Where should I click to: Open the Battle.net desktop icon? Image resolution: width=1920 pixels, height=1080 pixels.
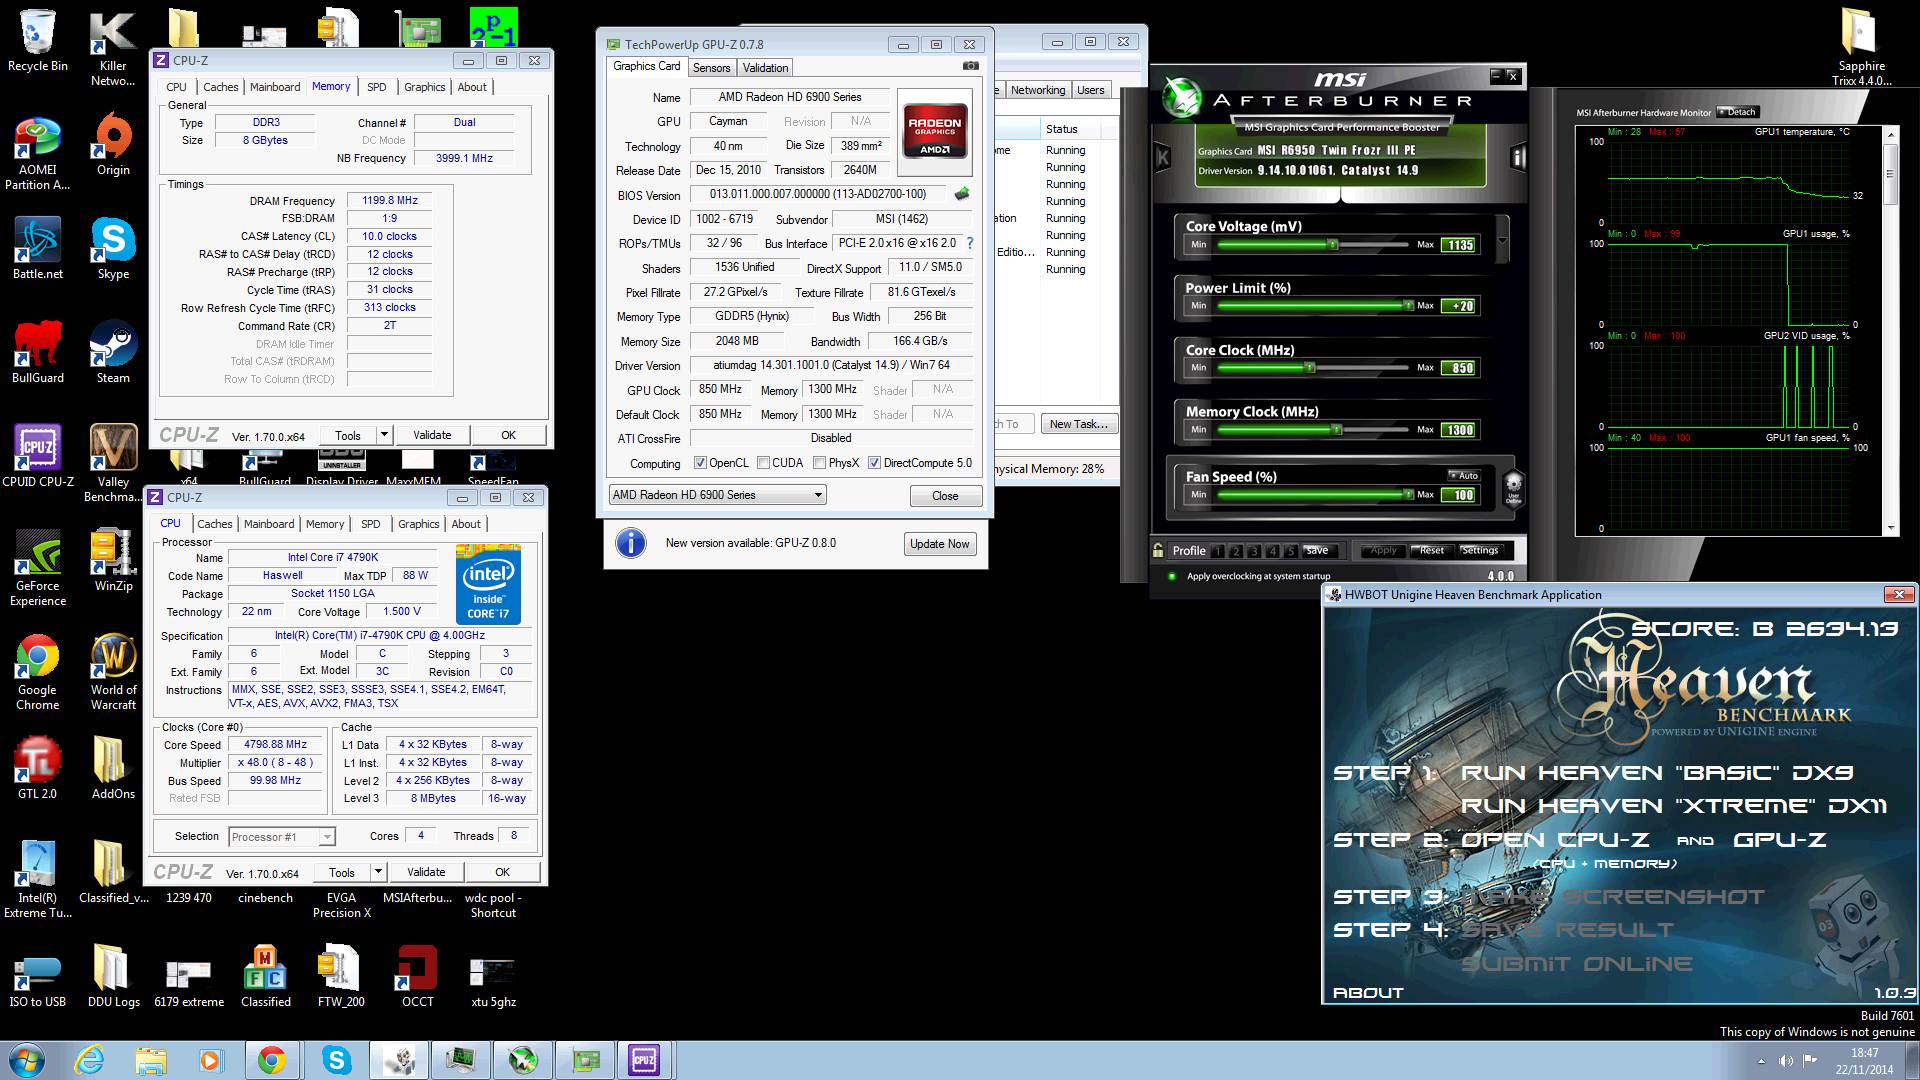pyautogui.click(x=38, y=249)
